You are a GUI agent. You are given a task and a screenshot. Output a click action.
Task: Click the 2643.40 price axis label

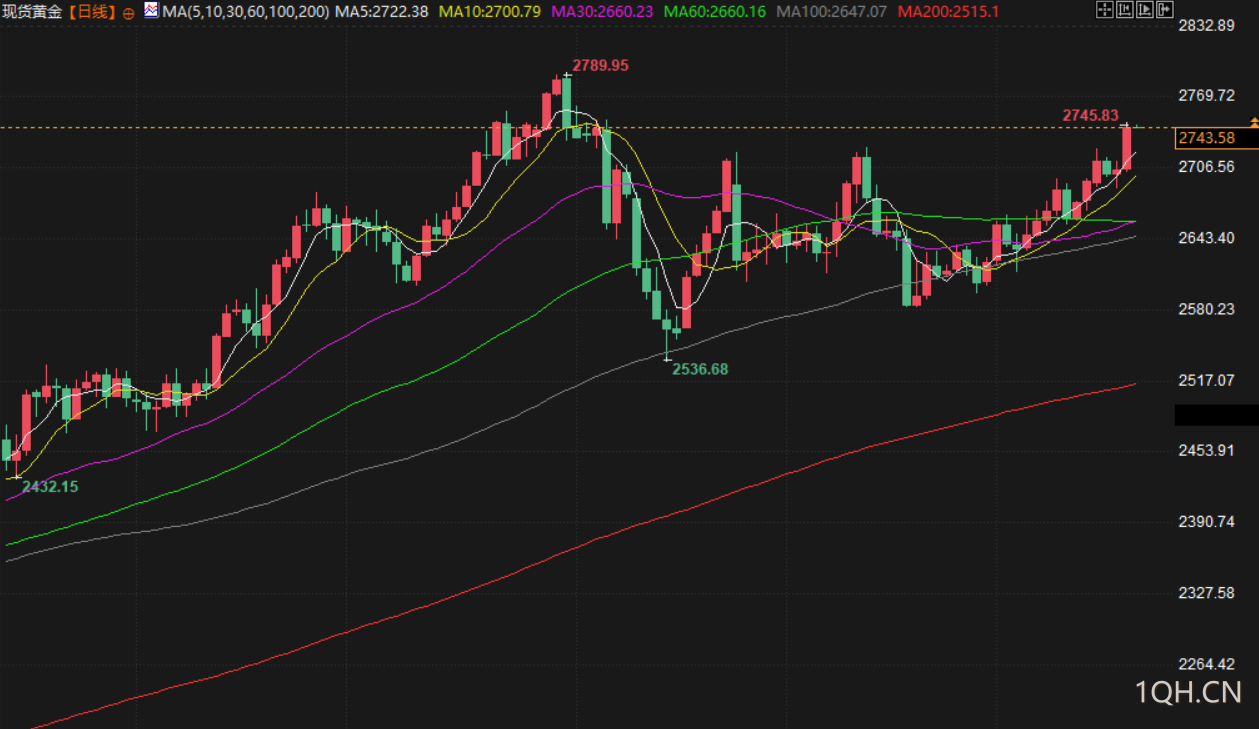(1207, 238)
